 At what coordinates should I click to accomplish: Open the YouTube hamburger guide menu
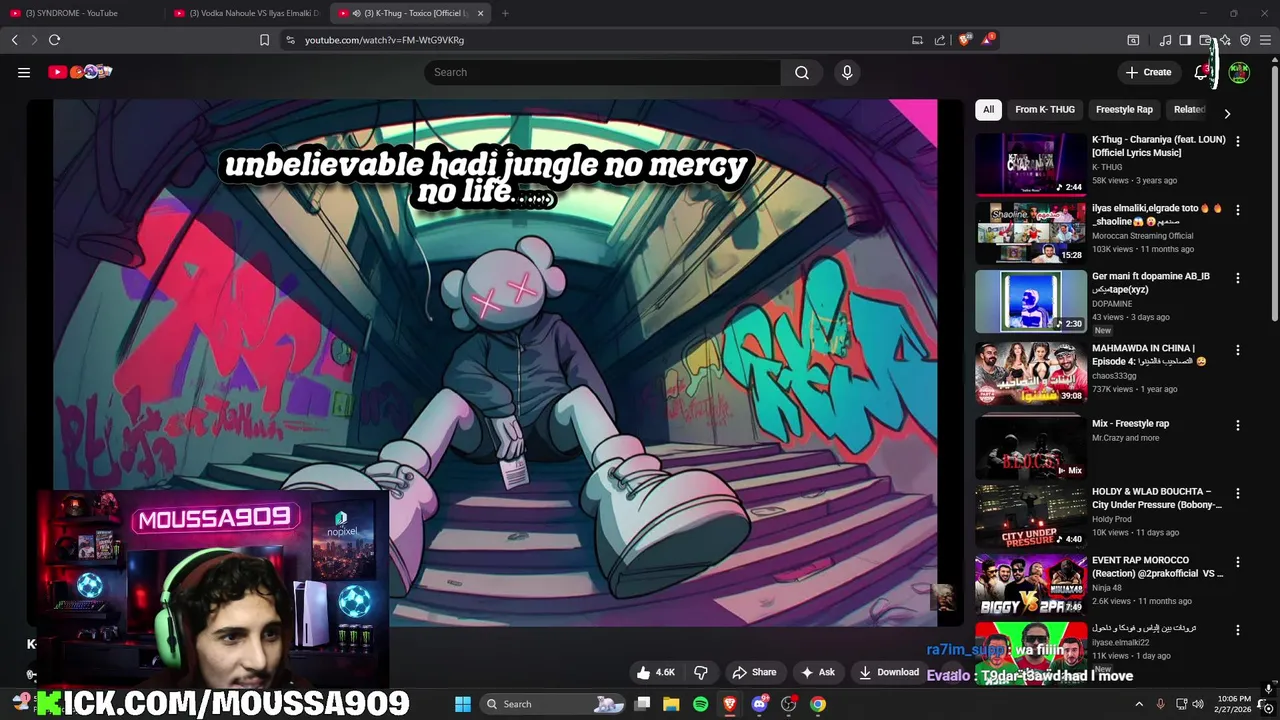(x=24, y=72)
